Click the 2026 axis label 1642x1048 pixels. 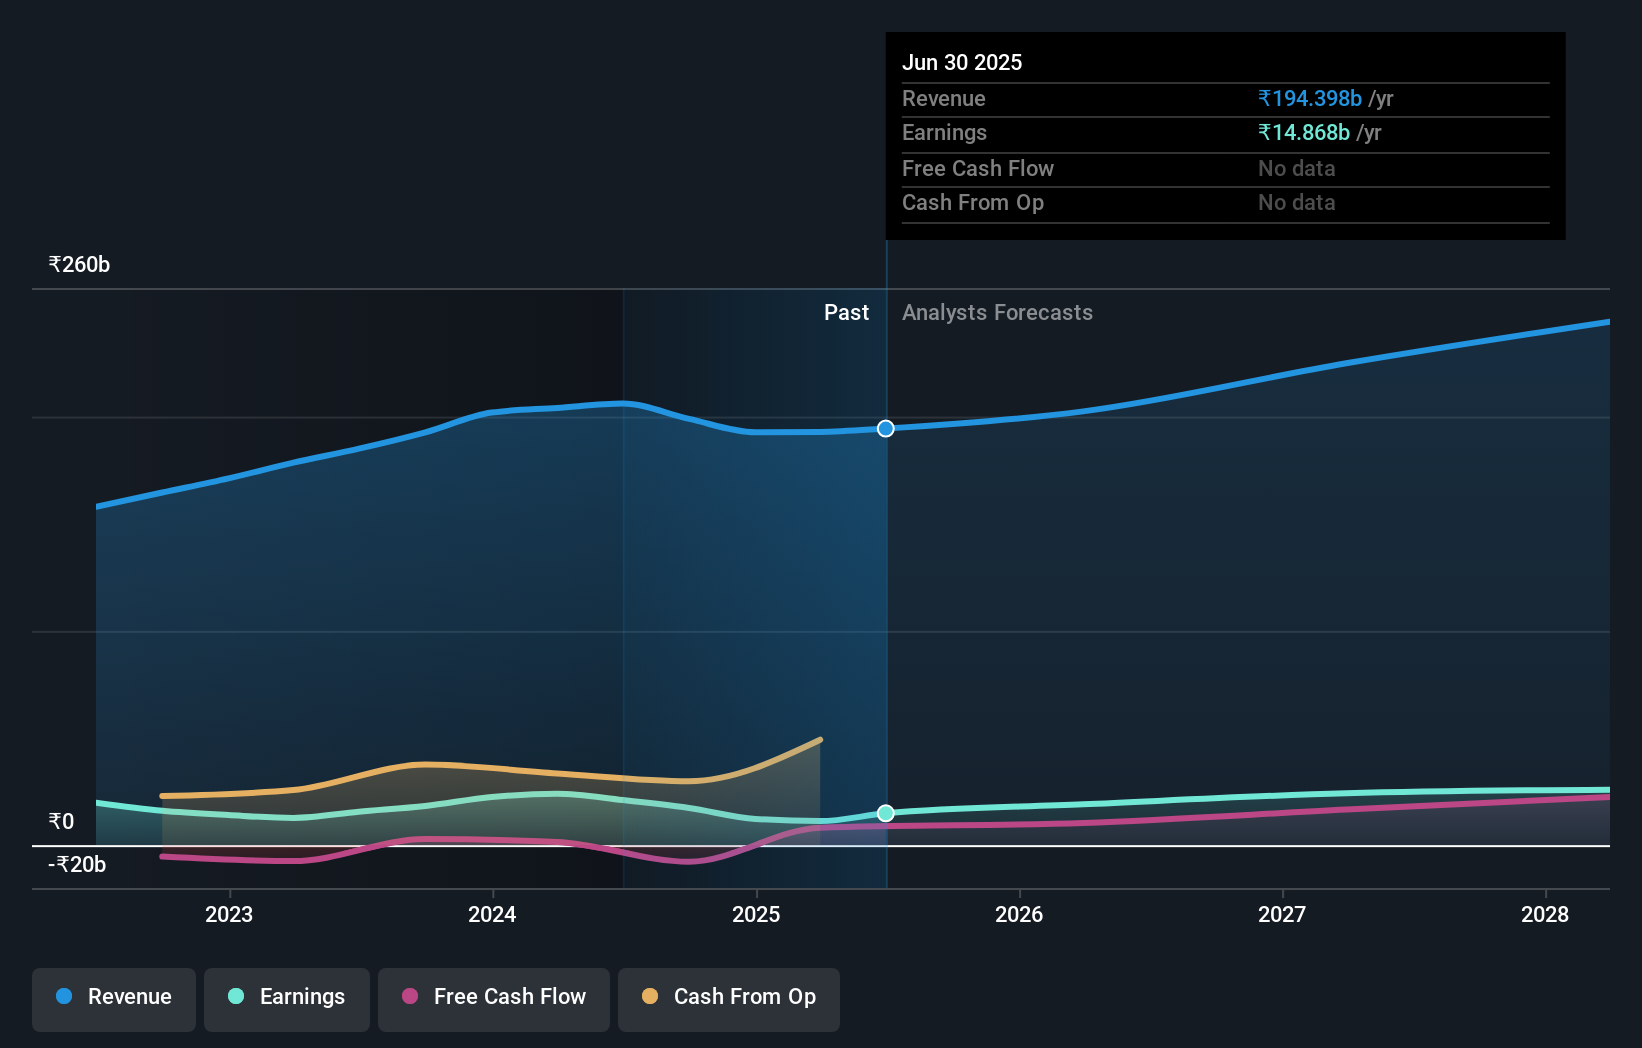[x=1019, y=914]
